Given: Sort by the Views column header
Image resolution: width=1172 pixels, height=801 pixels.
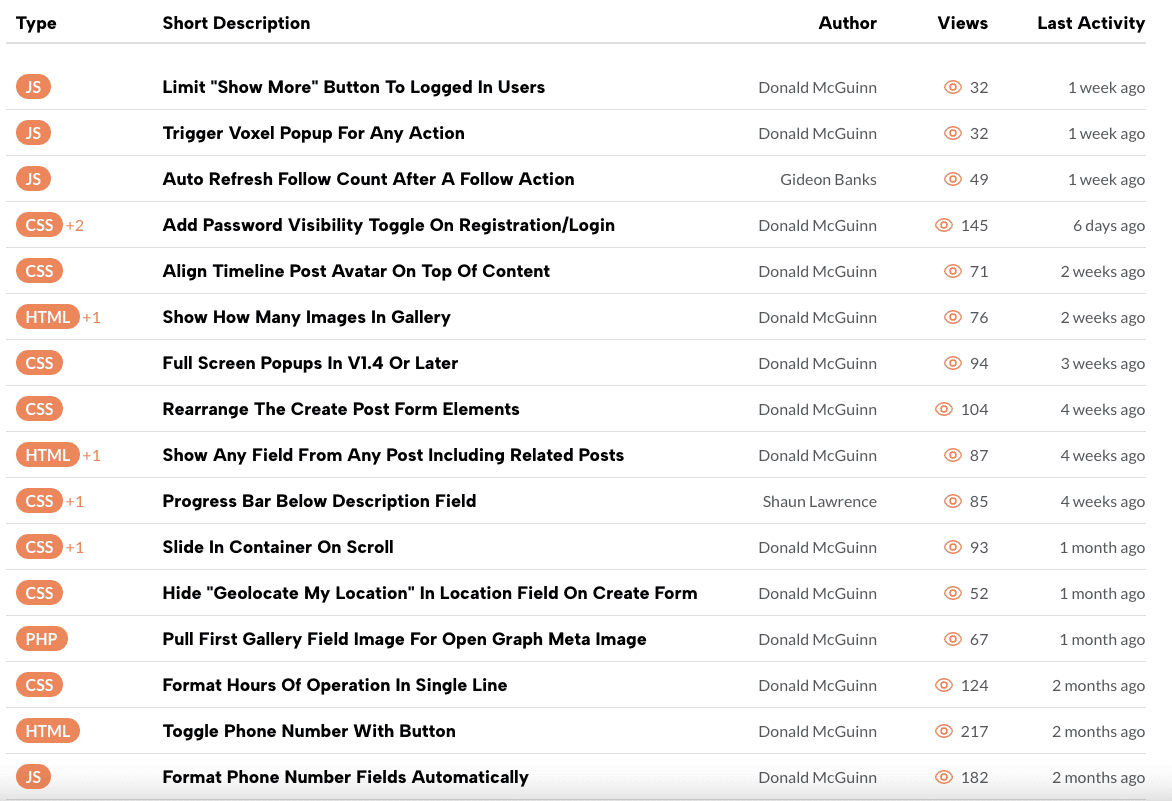Looking at the screenshot, I should coord(962,23).
